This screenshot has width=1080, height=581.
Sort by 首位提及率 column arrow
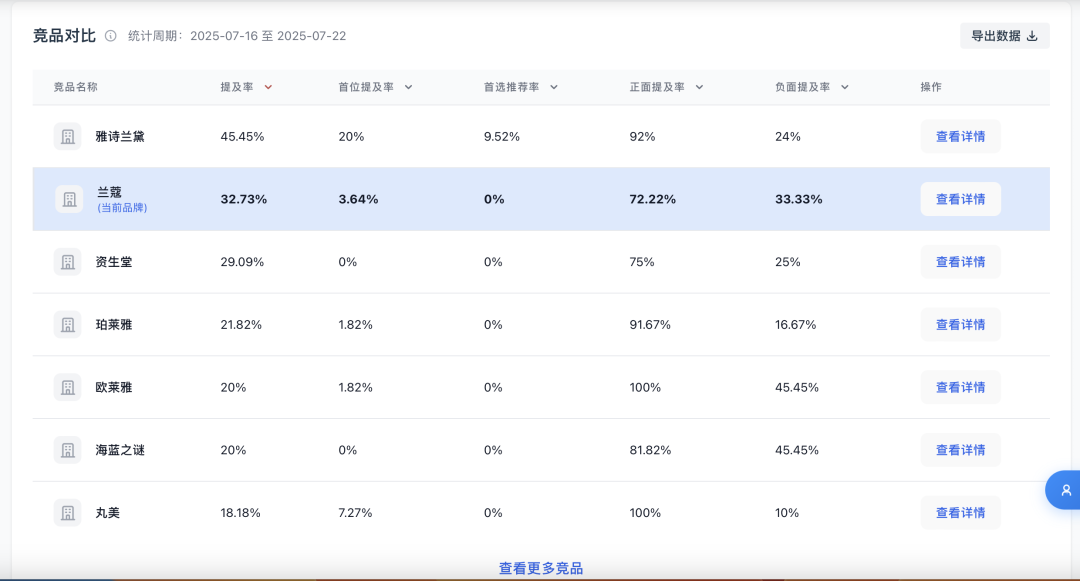408,87
